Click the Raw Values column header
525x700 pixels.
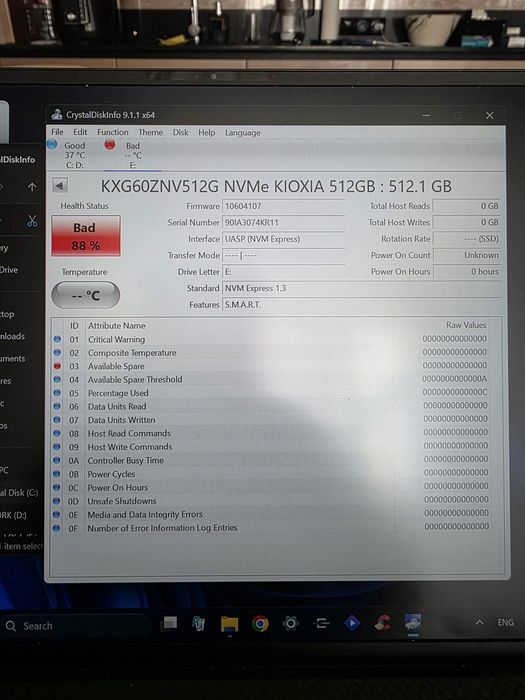tap(466, 325)
